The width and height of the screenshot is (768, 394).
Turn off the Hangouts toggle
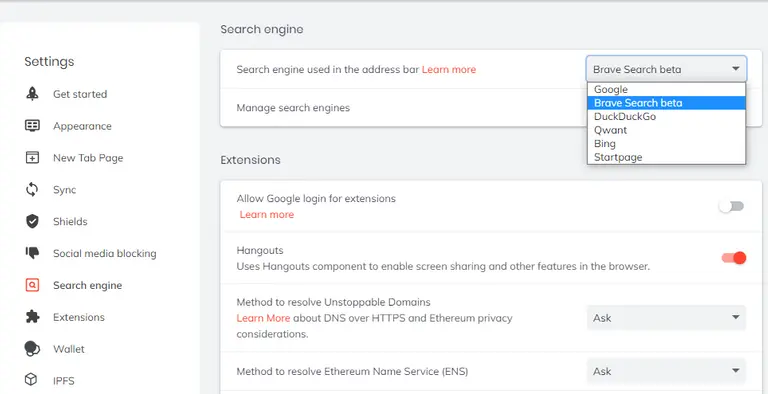click(733, 258)
